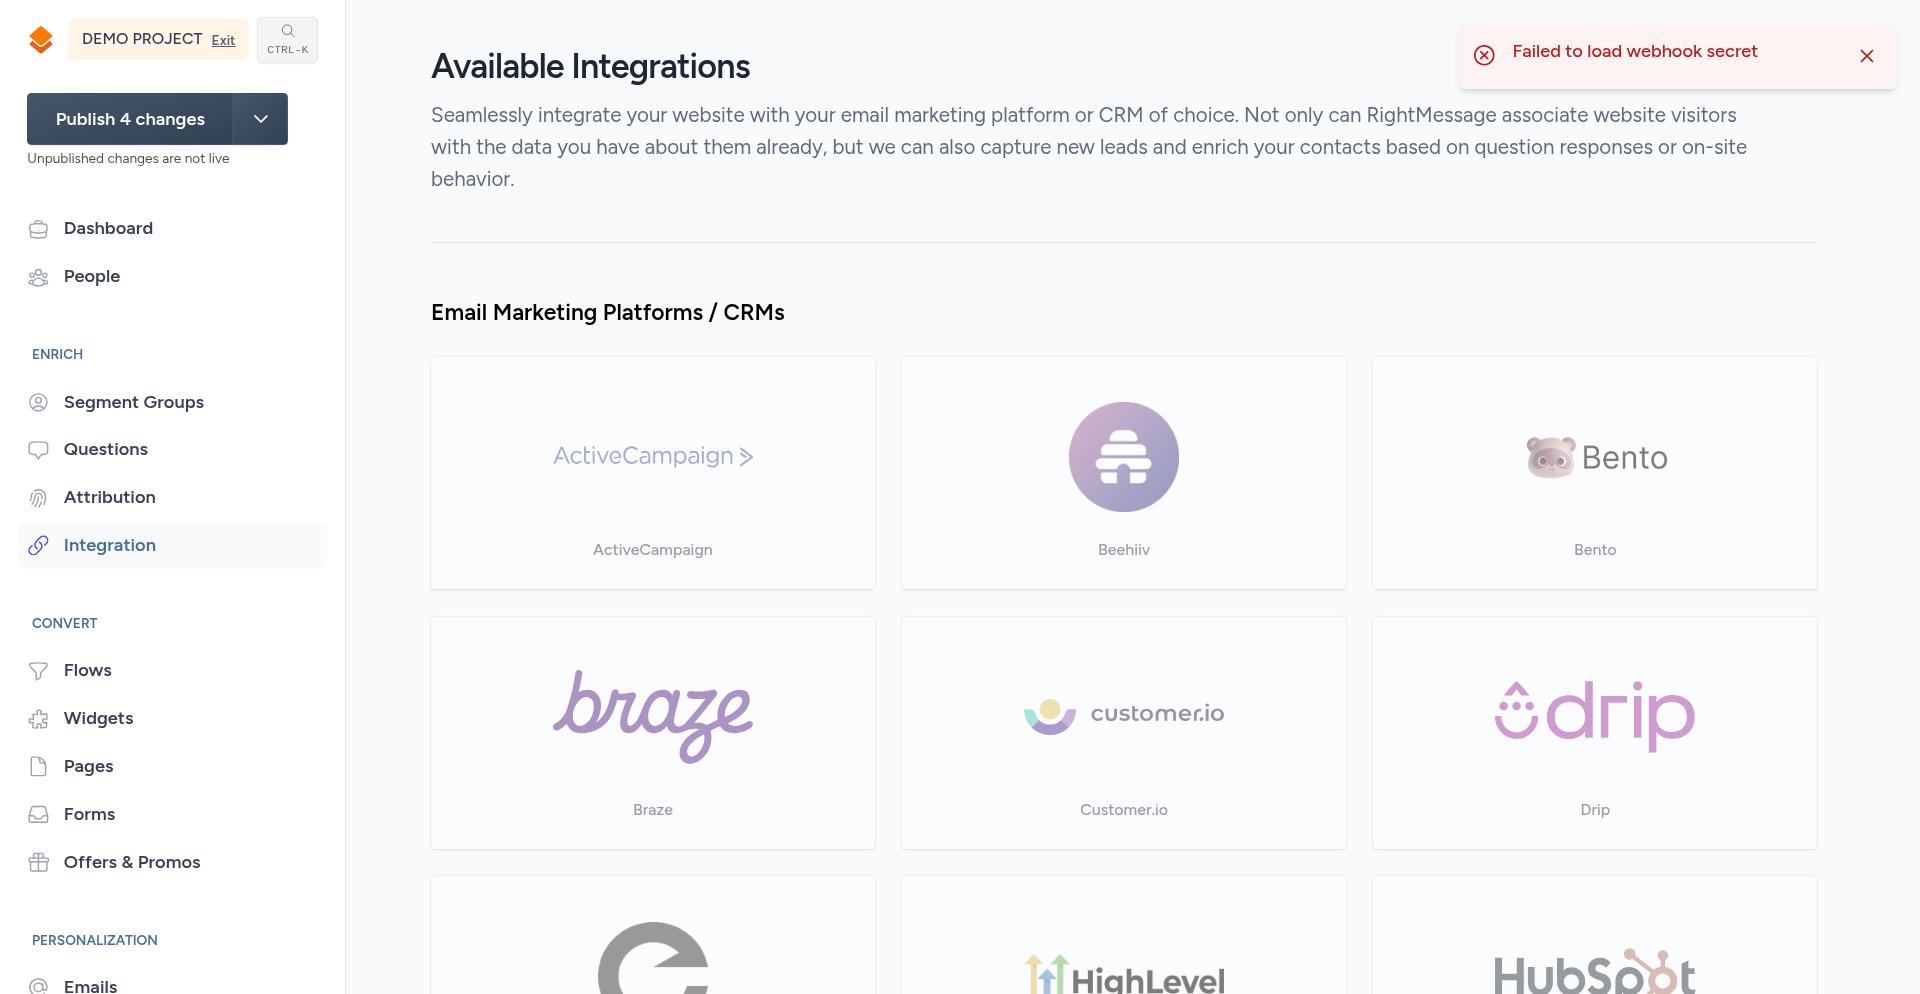The width and height of the screenshot is (1920, 994).
Task: Open Forms via its inbox icon
Action: coord(38,814)
